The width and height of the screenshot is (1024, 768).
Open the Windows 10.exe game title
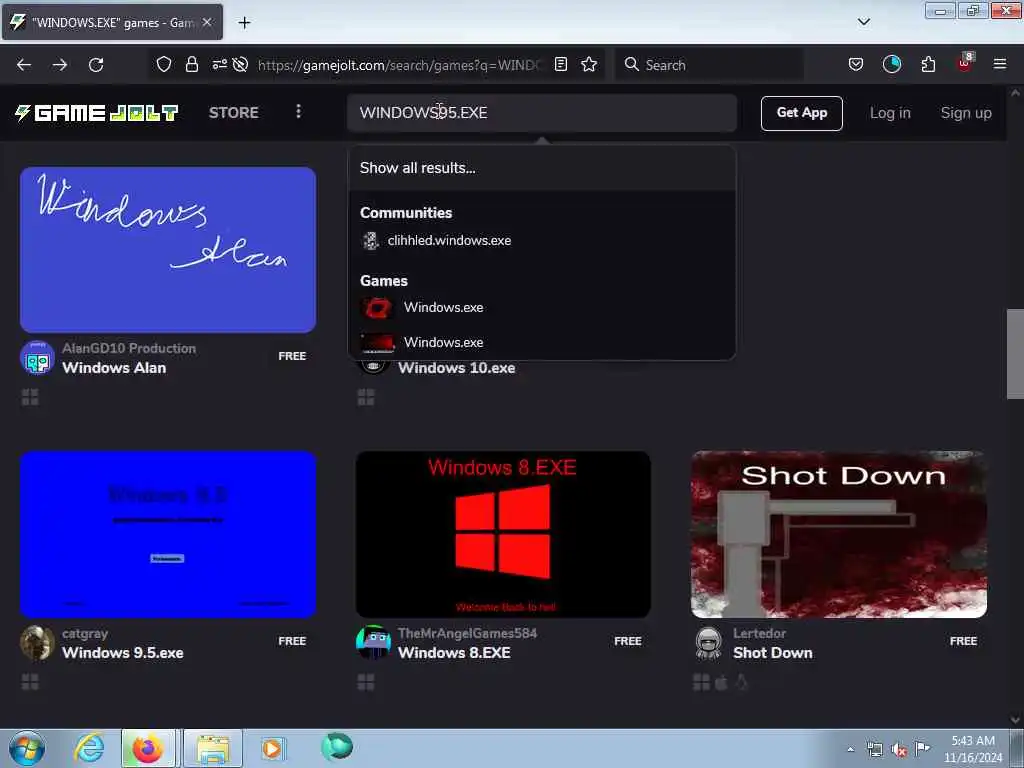[456, 368]
